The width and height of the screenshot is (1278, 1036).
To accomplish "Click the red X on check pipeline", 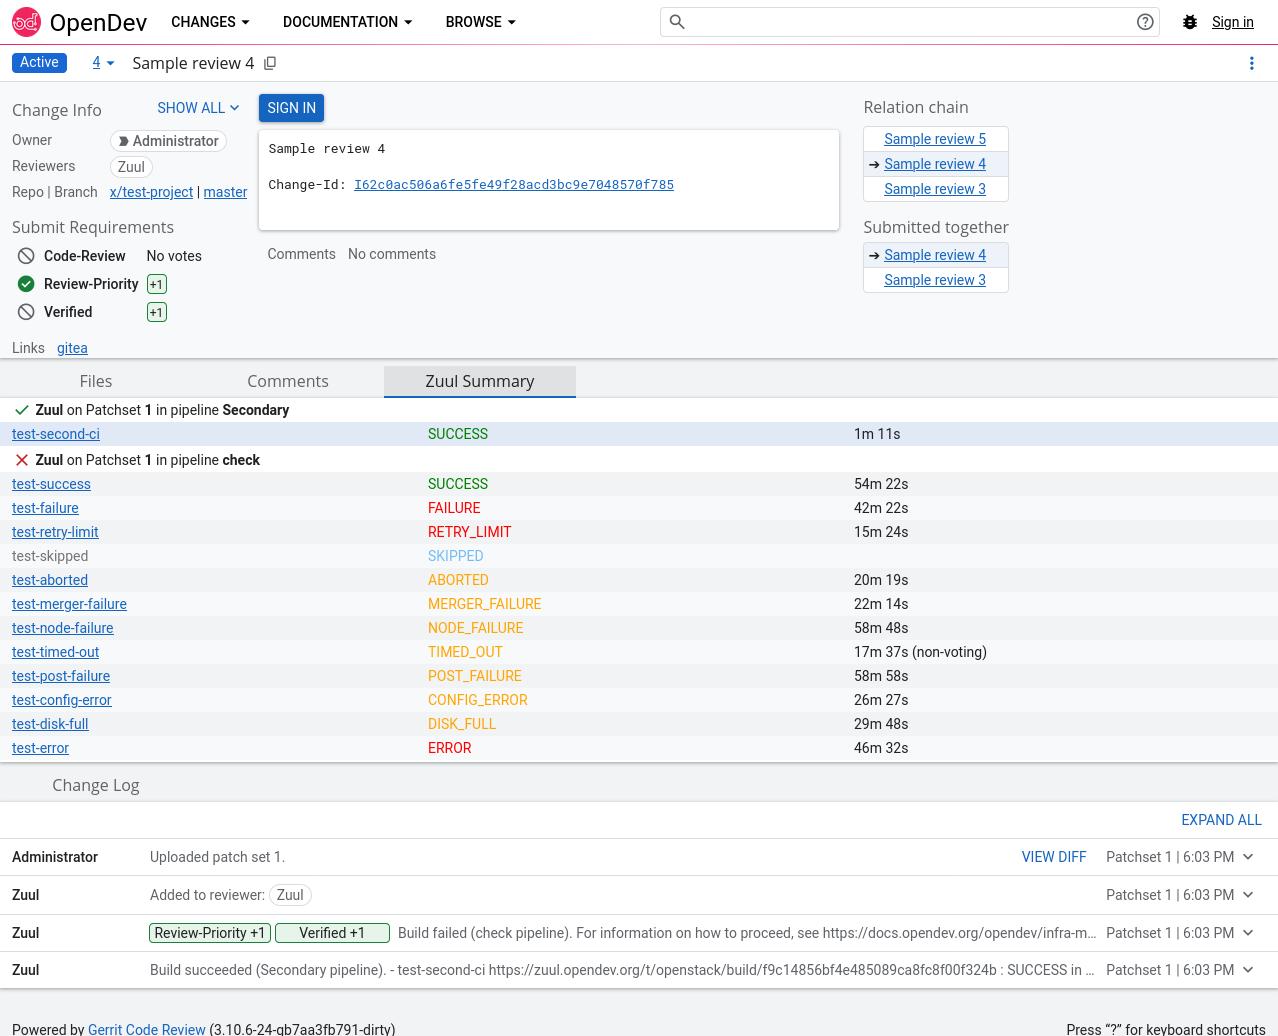I will pos(22,460).
